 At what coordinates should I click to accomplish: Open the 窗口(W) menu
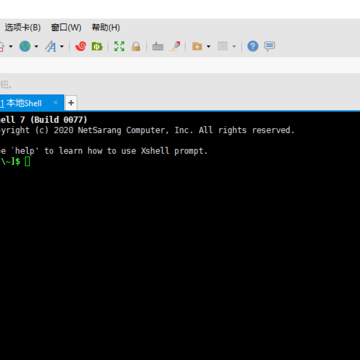pos(66,27)
